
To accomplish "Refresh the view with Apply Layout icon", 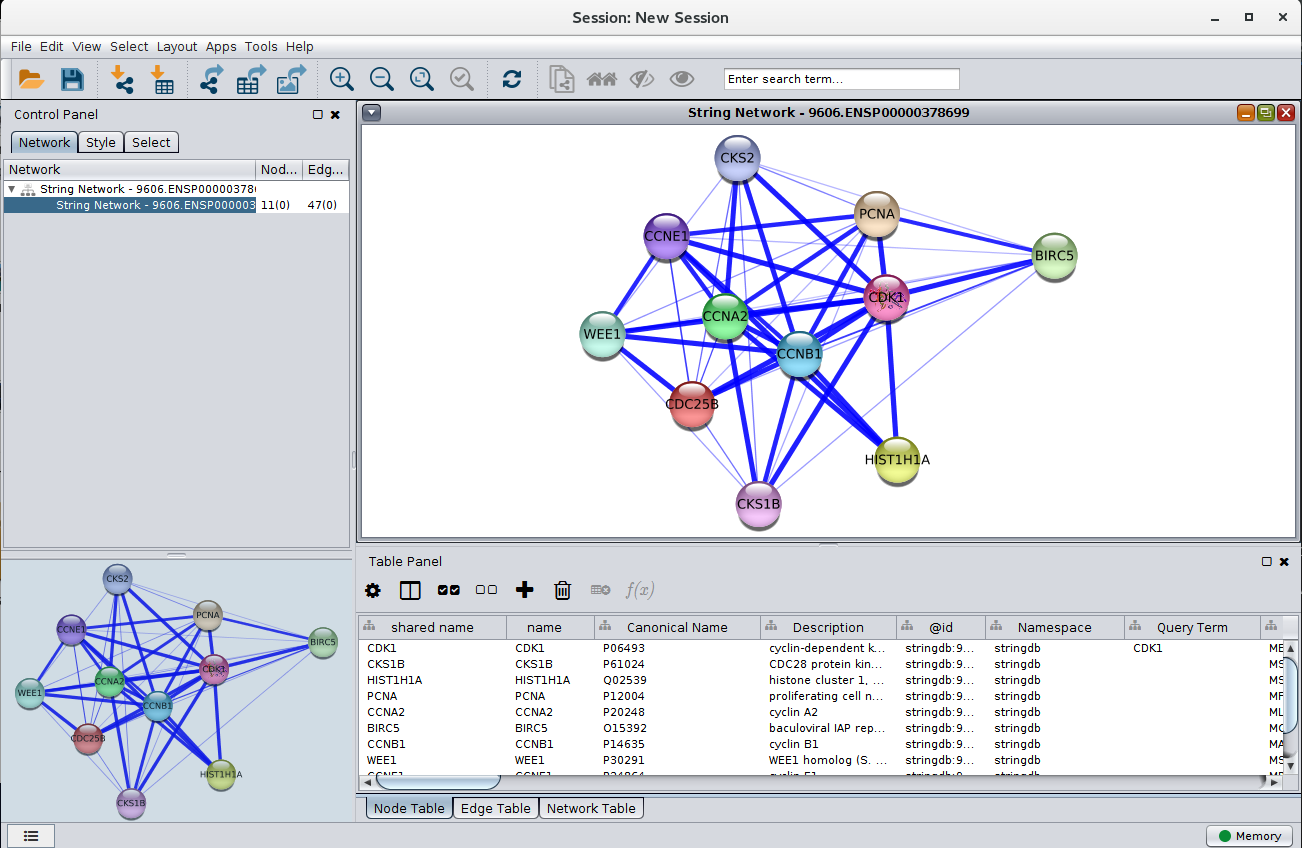I will tap(512, 79).
